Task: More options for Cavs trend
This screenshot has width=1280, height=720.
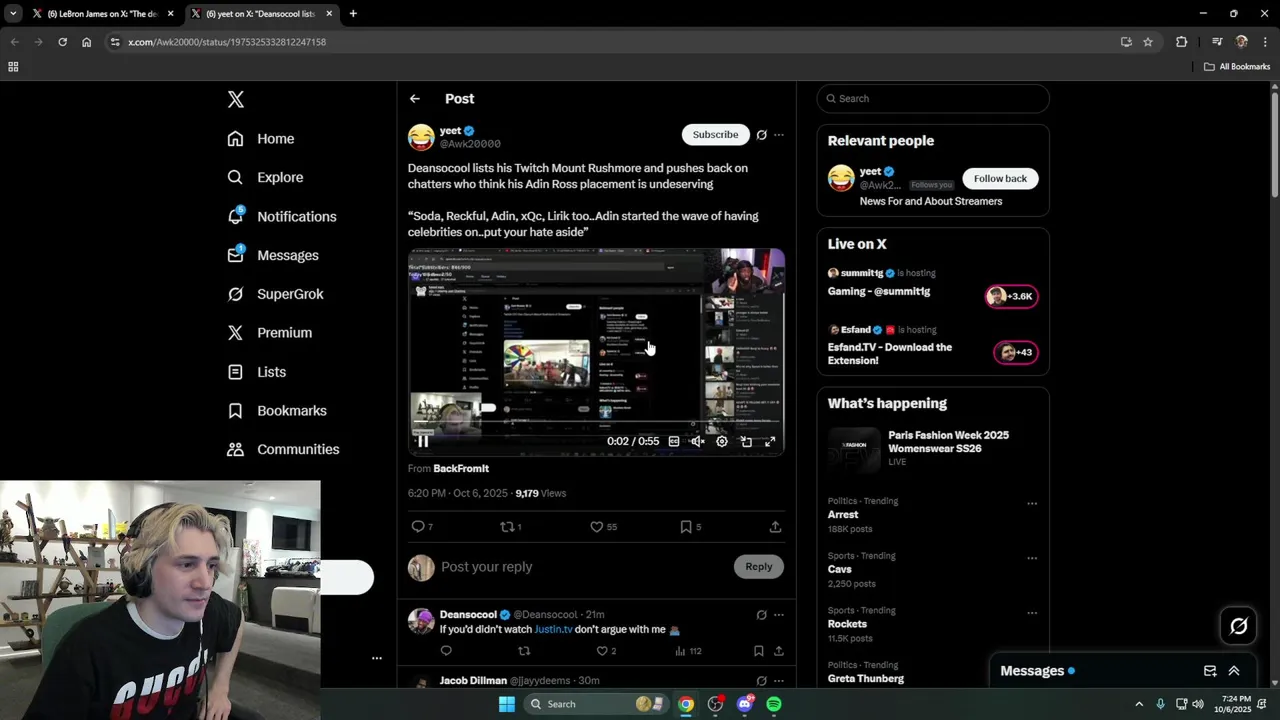Action: point(1032,559)
